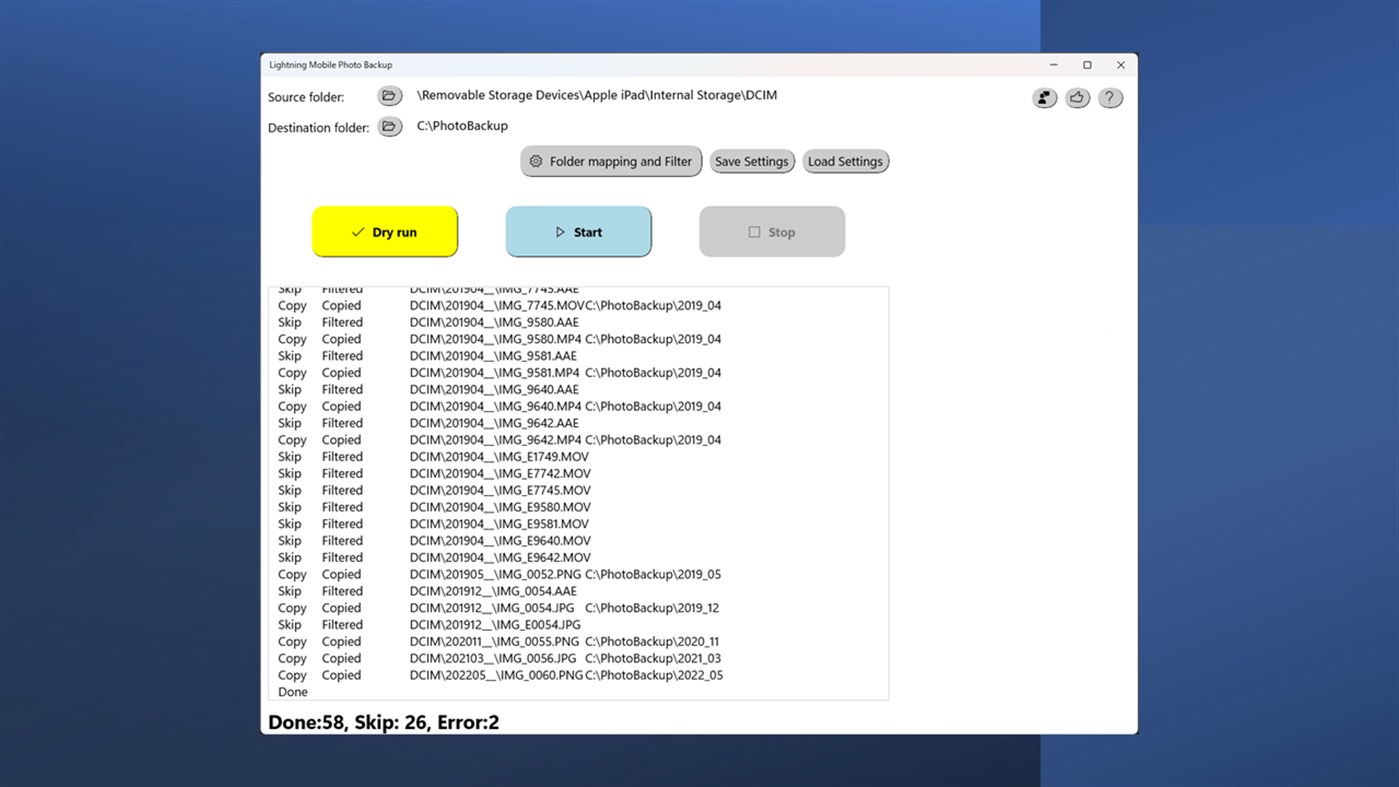
Task: Click the C:\PhotoBackup destination path text
Action: pyautogui.click(x=462, y=126)
